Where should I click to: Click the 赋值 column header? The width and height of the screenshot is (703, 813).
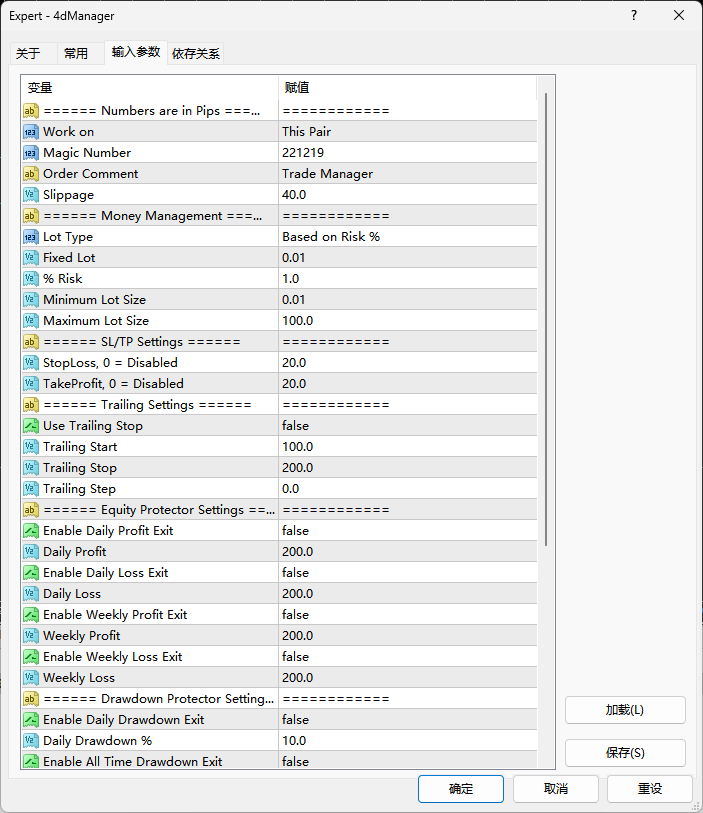(407, 88)
